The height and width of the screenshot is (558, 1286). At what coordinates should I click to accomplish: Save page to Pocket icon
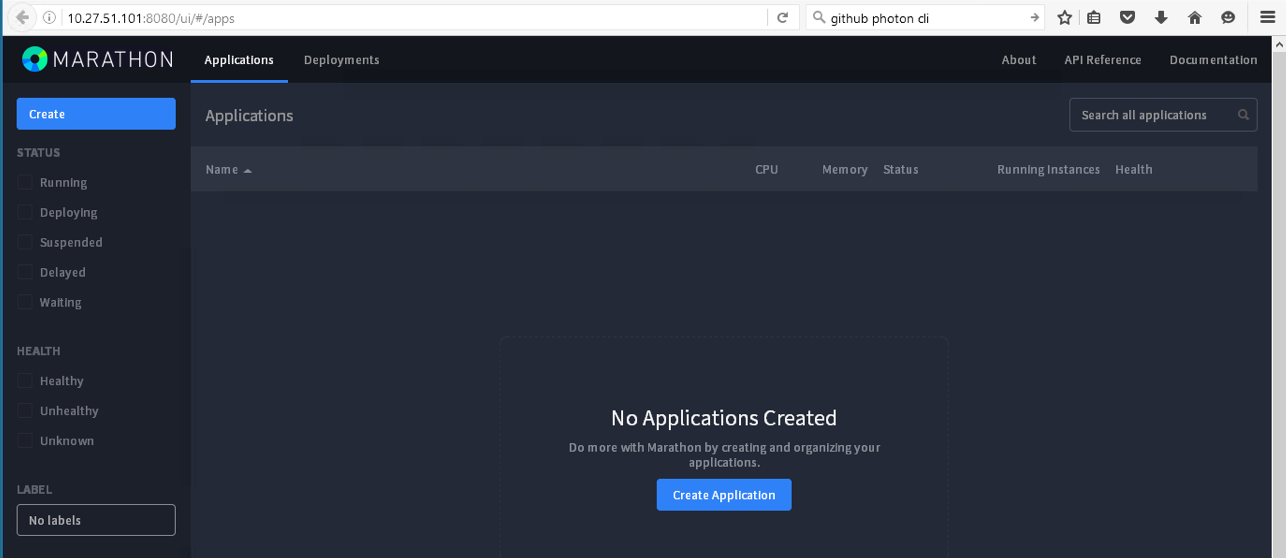pos(1127,18)
